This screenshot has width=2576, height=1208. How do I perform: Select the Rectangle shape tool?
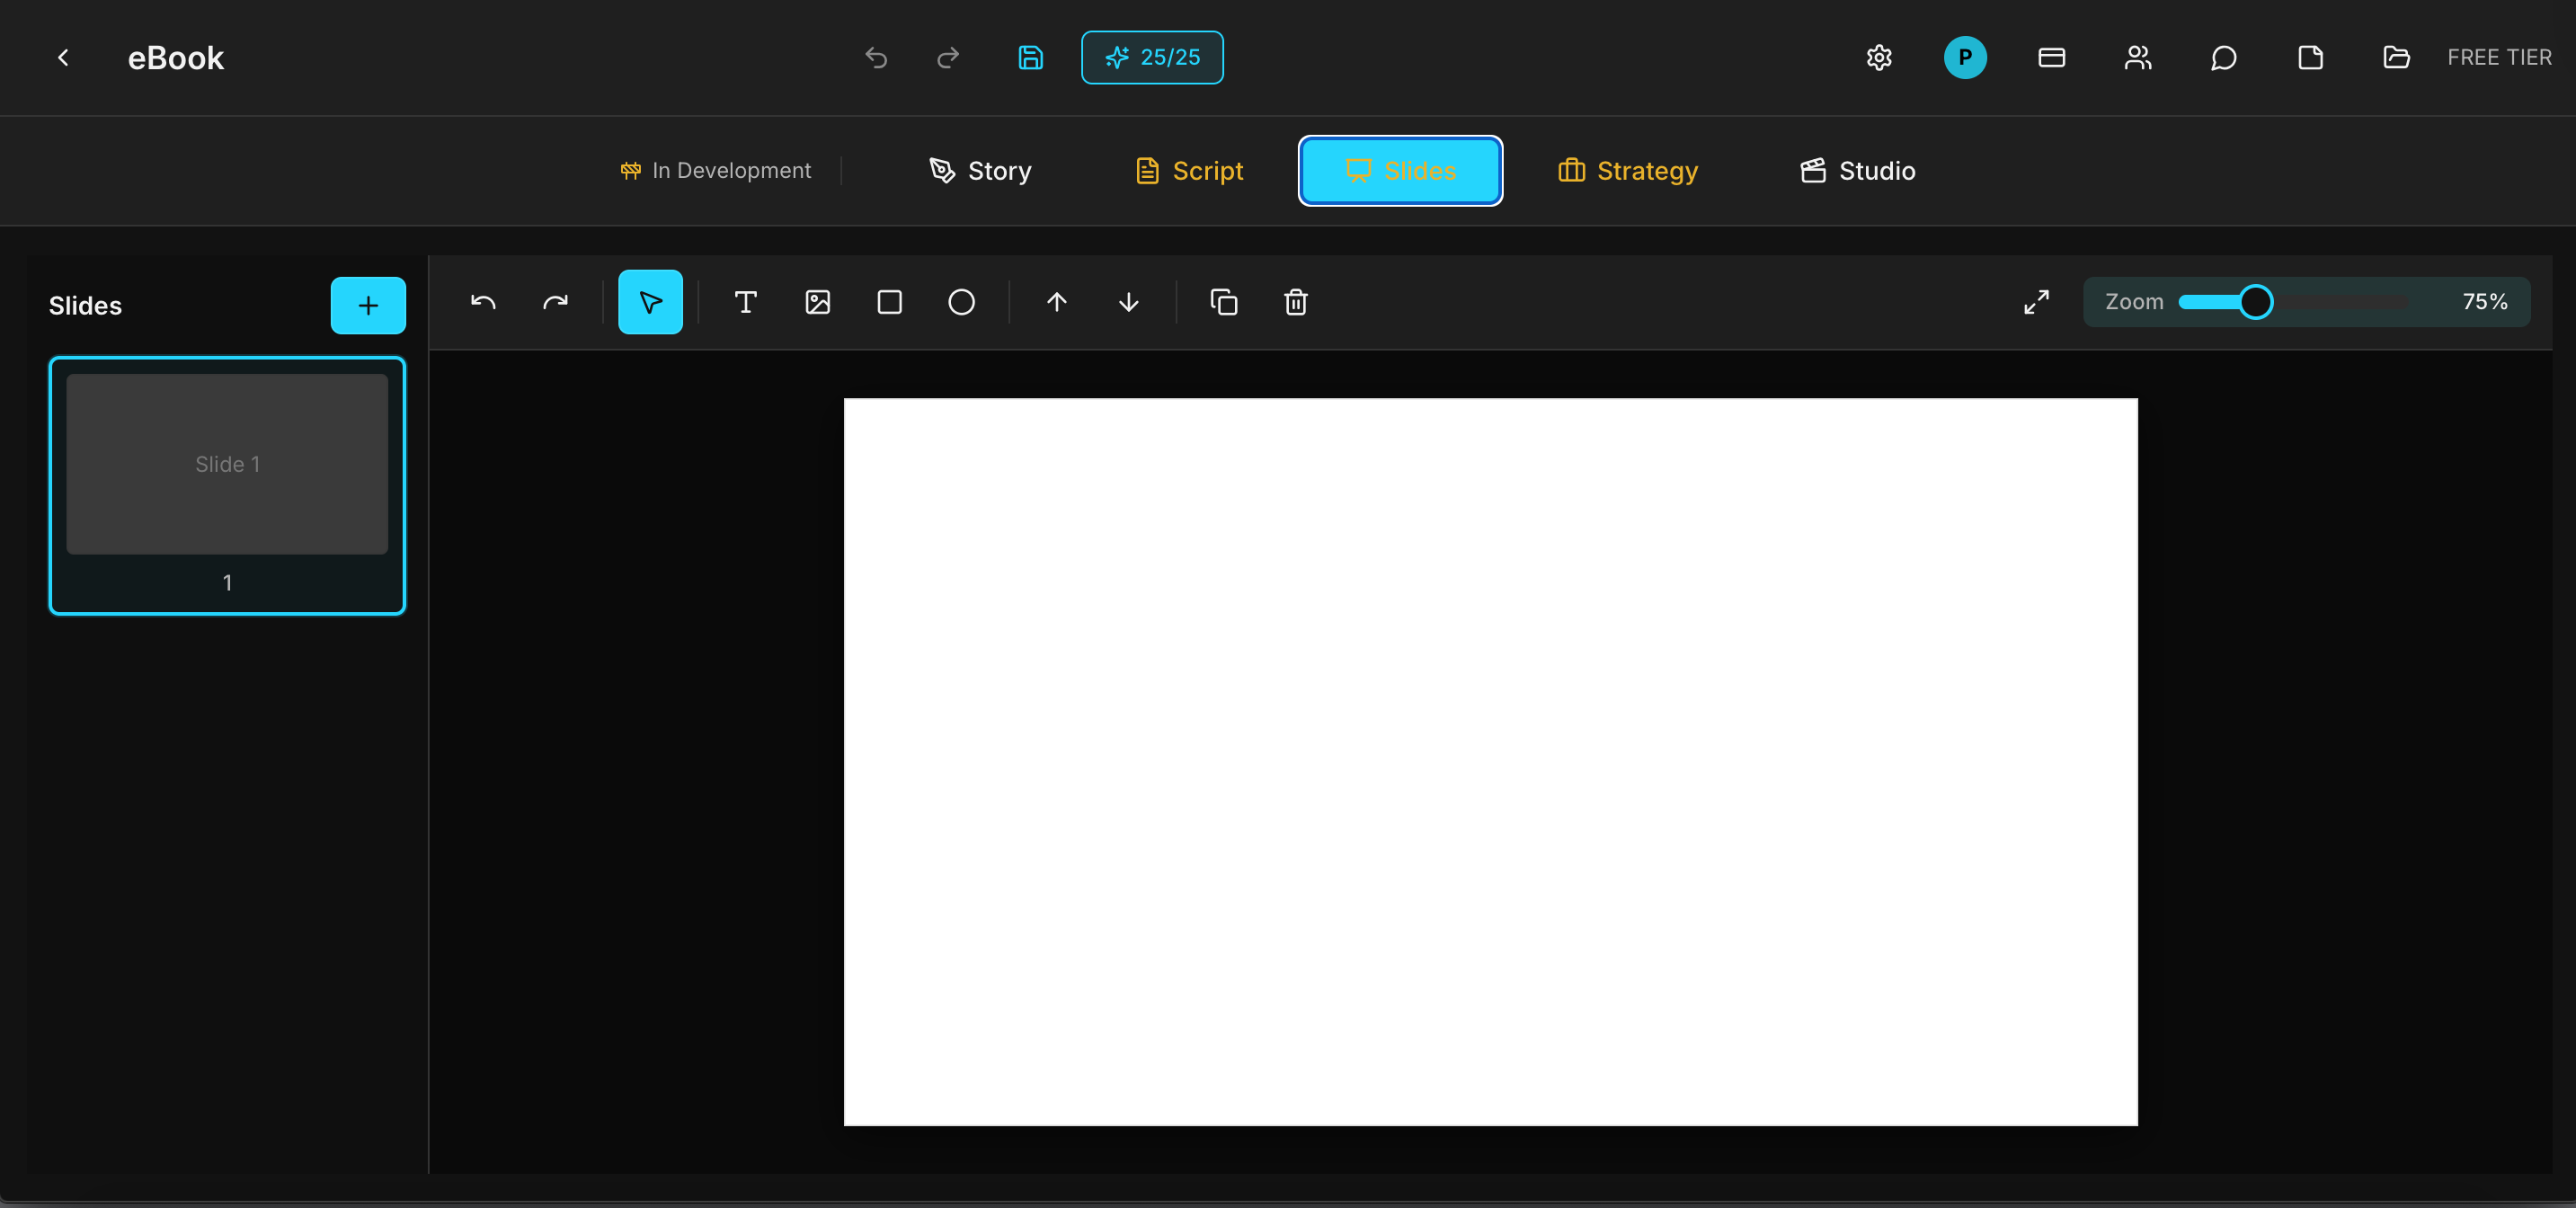click(888, 302)
